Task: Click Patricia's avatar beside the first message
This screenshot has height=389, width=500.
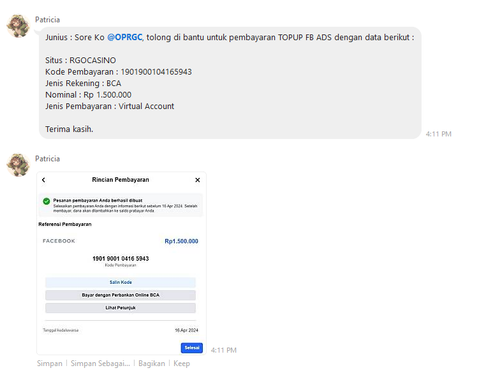Action: click(18, 26)
